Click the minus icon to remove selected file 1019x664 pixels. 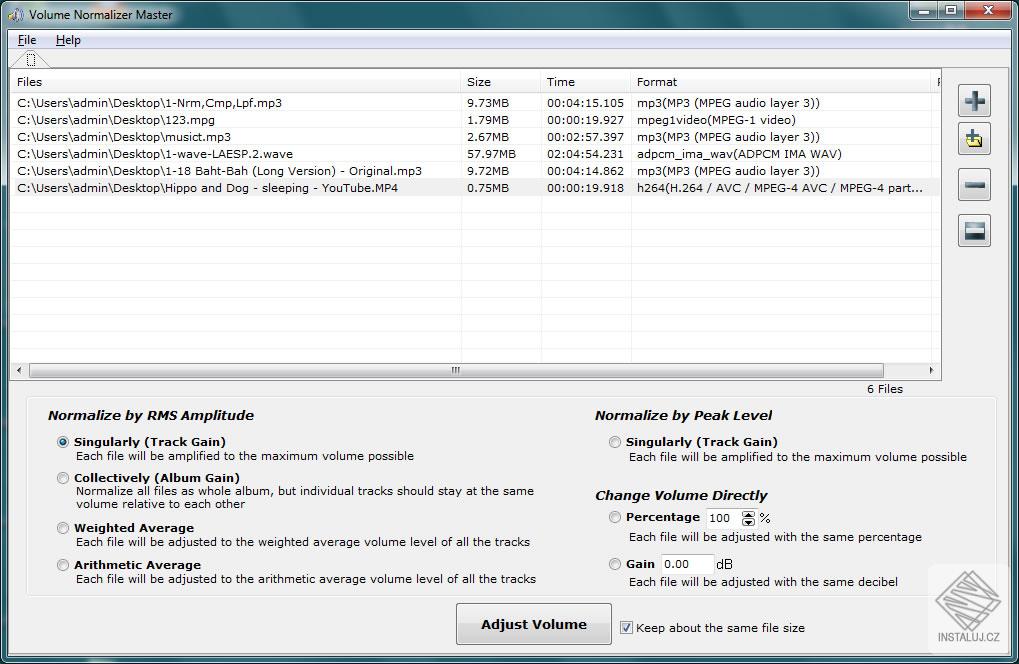pos(973,185)
